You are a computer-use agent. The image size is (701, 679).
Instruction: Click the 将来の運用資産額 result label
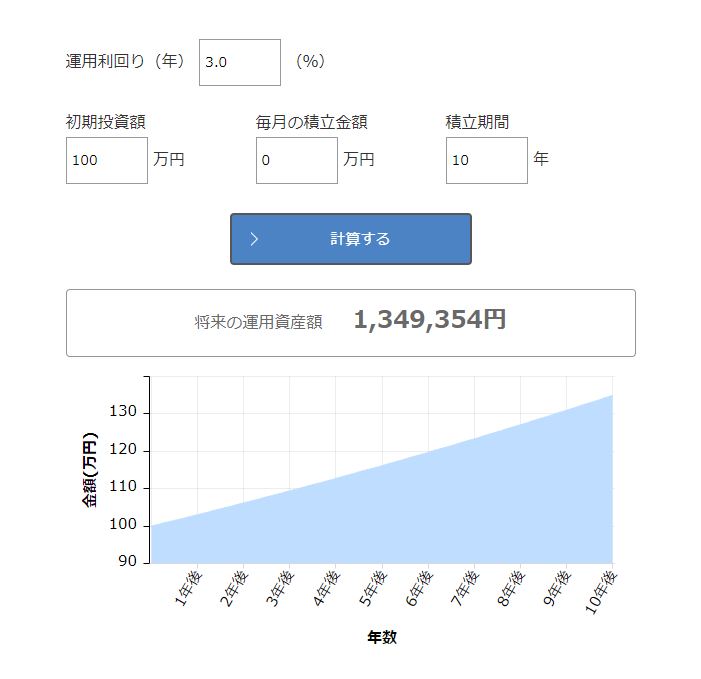pyautogui.click(x=258, y=322)
